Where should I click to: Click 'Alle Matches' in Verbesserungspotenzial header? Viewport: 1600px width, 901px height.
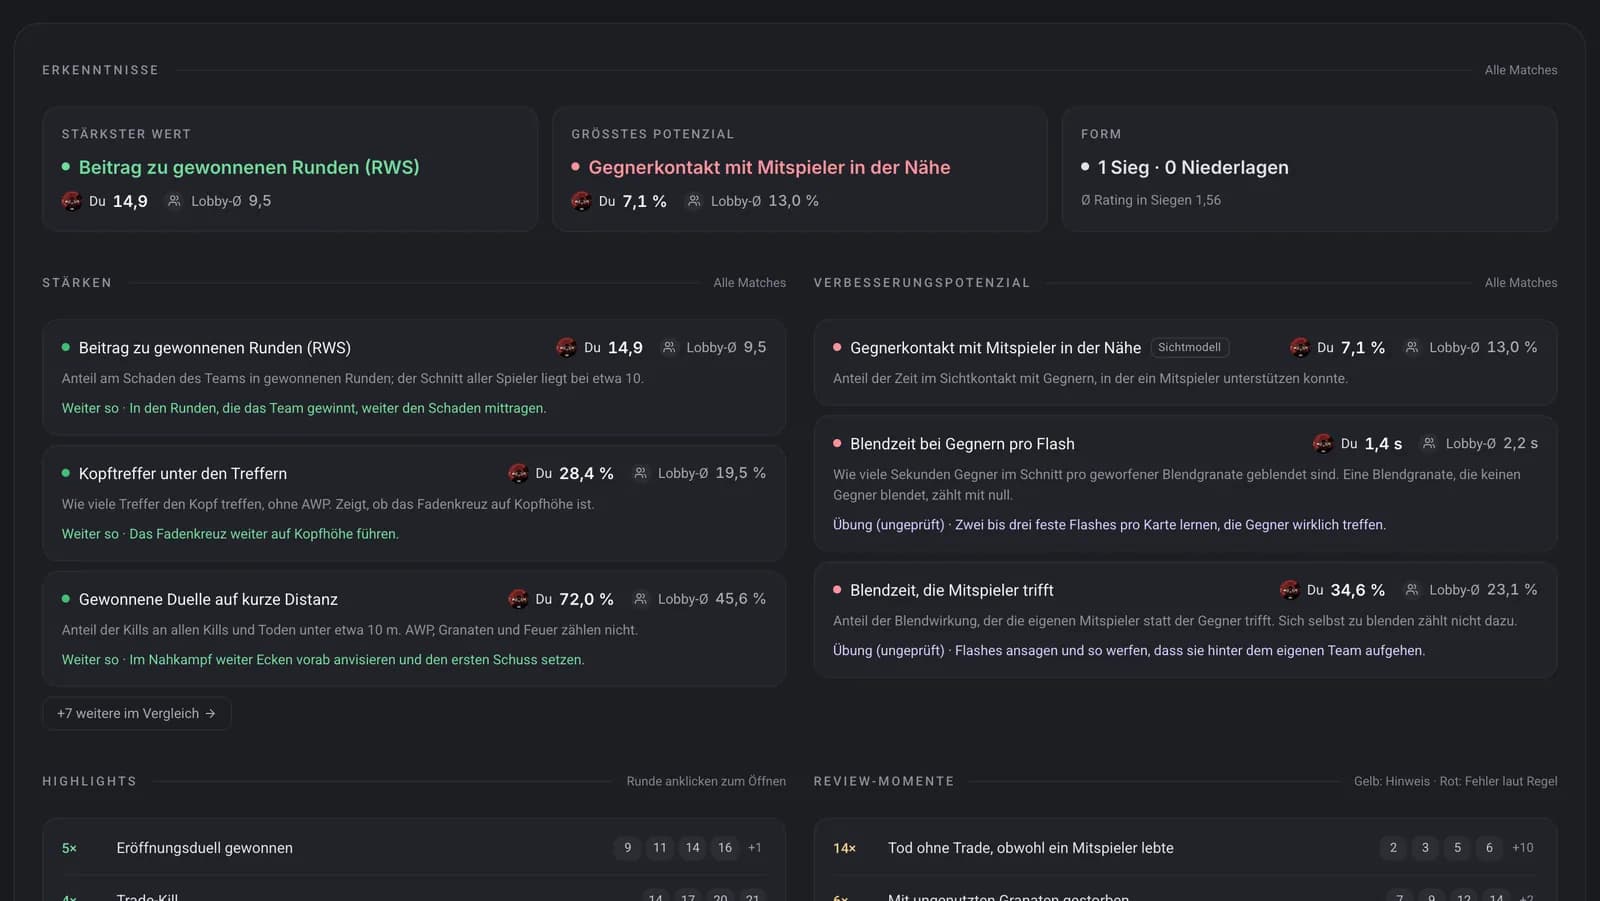coord(1521,283)
